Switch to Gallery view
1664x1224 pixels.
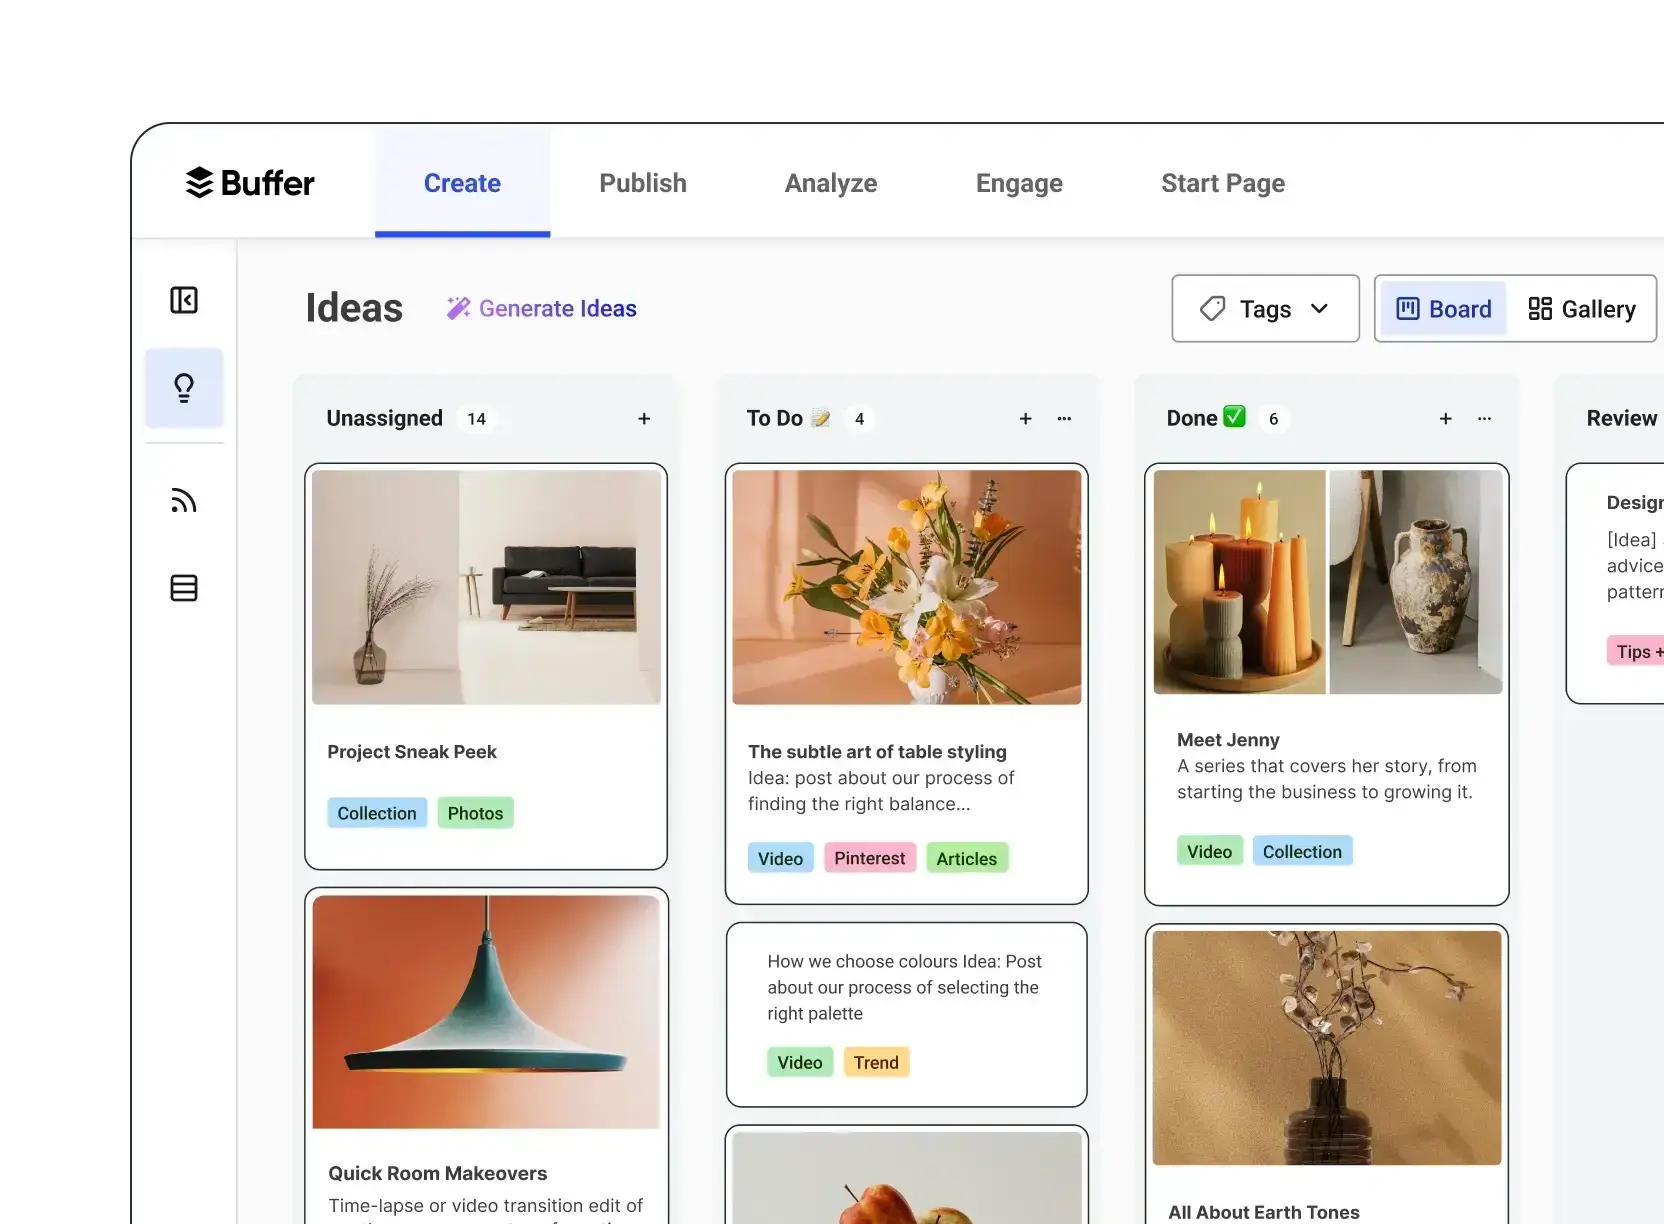click(1582, 308)
